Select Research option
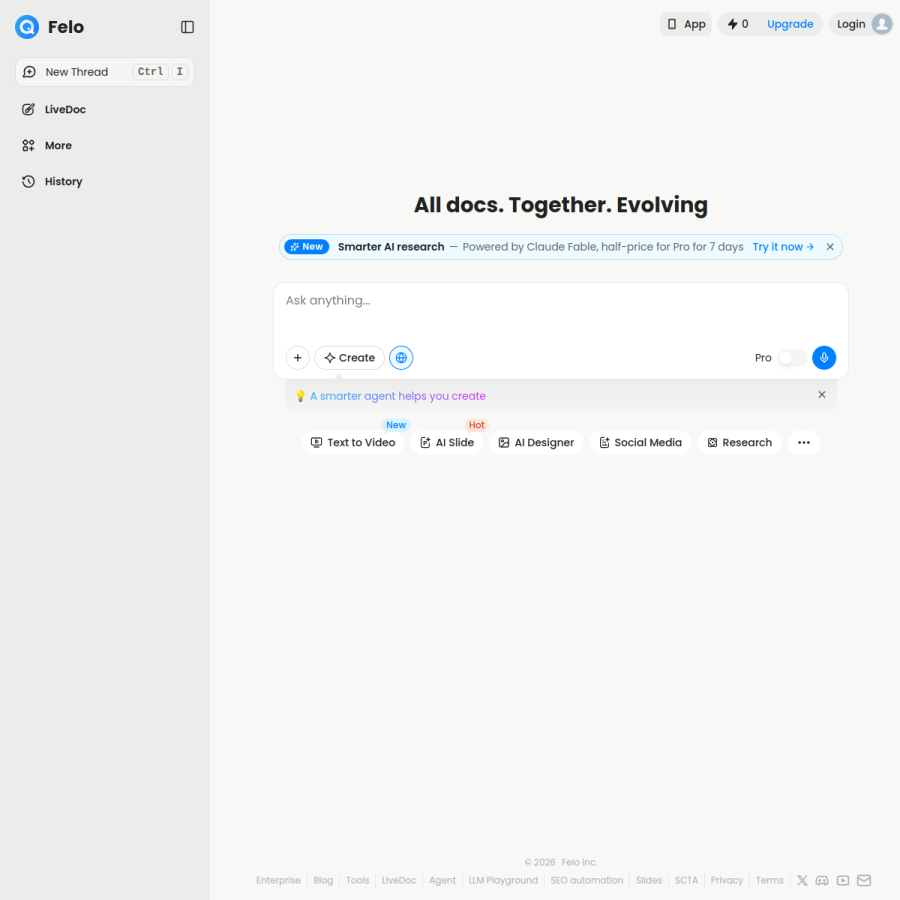 pyautogui.click(x=739, y=443)
